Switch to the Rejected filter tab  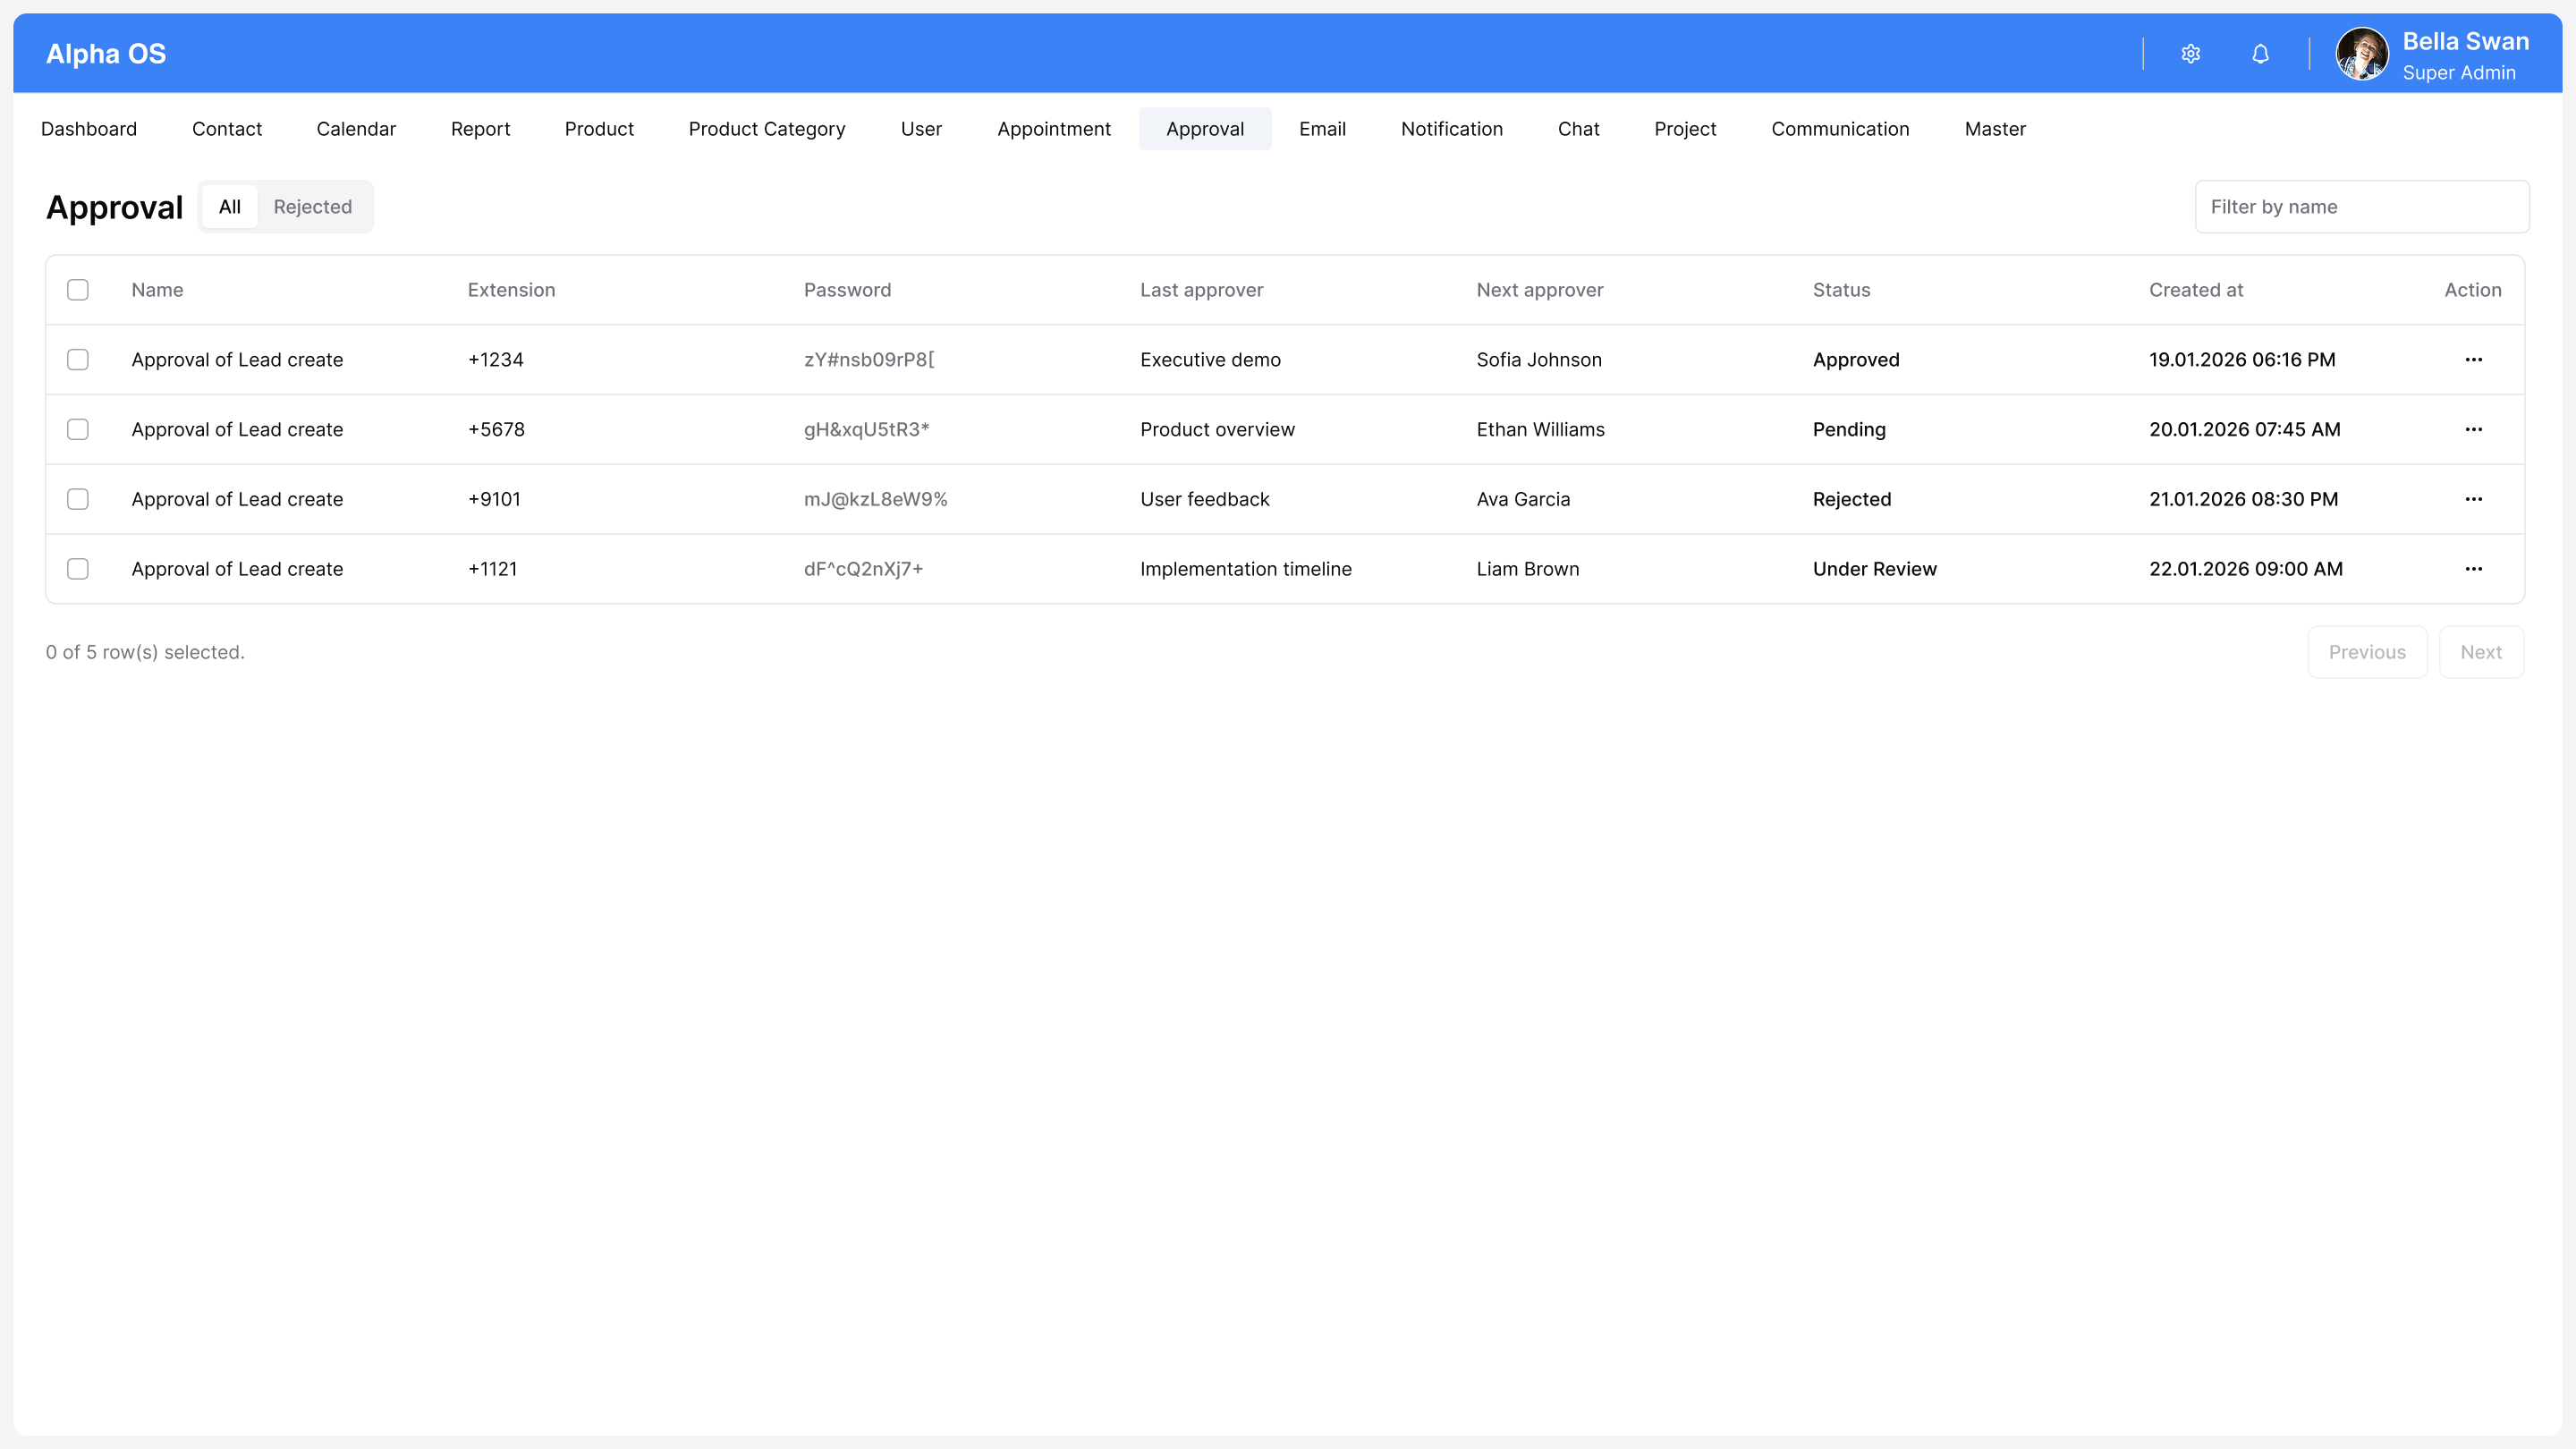[x=312, y=207]
